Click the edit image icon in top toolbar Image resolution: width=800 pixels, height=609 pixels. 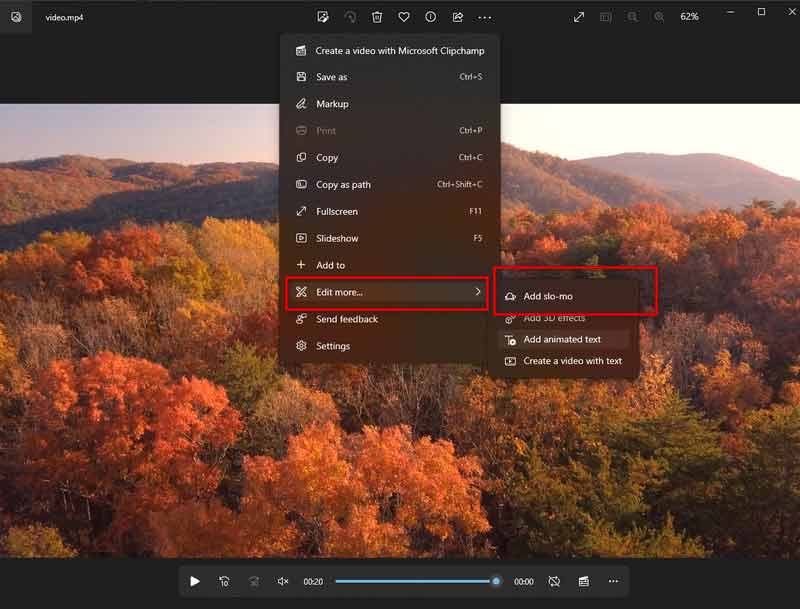(x=323, y=17)
